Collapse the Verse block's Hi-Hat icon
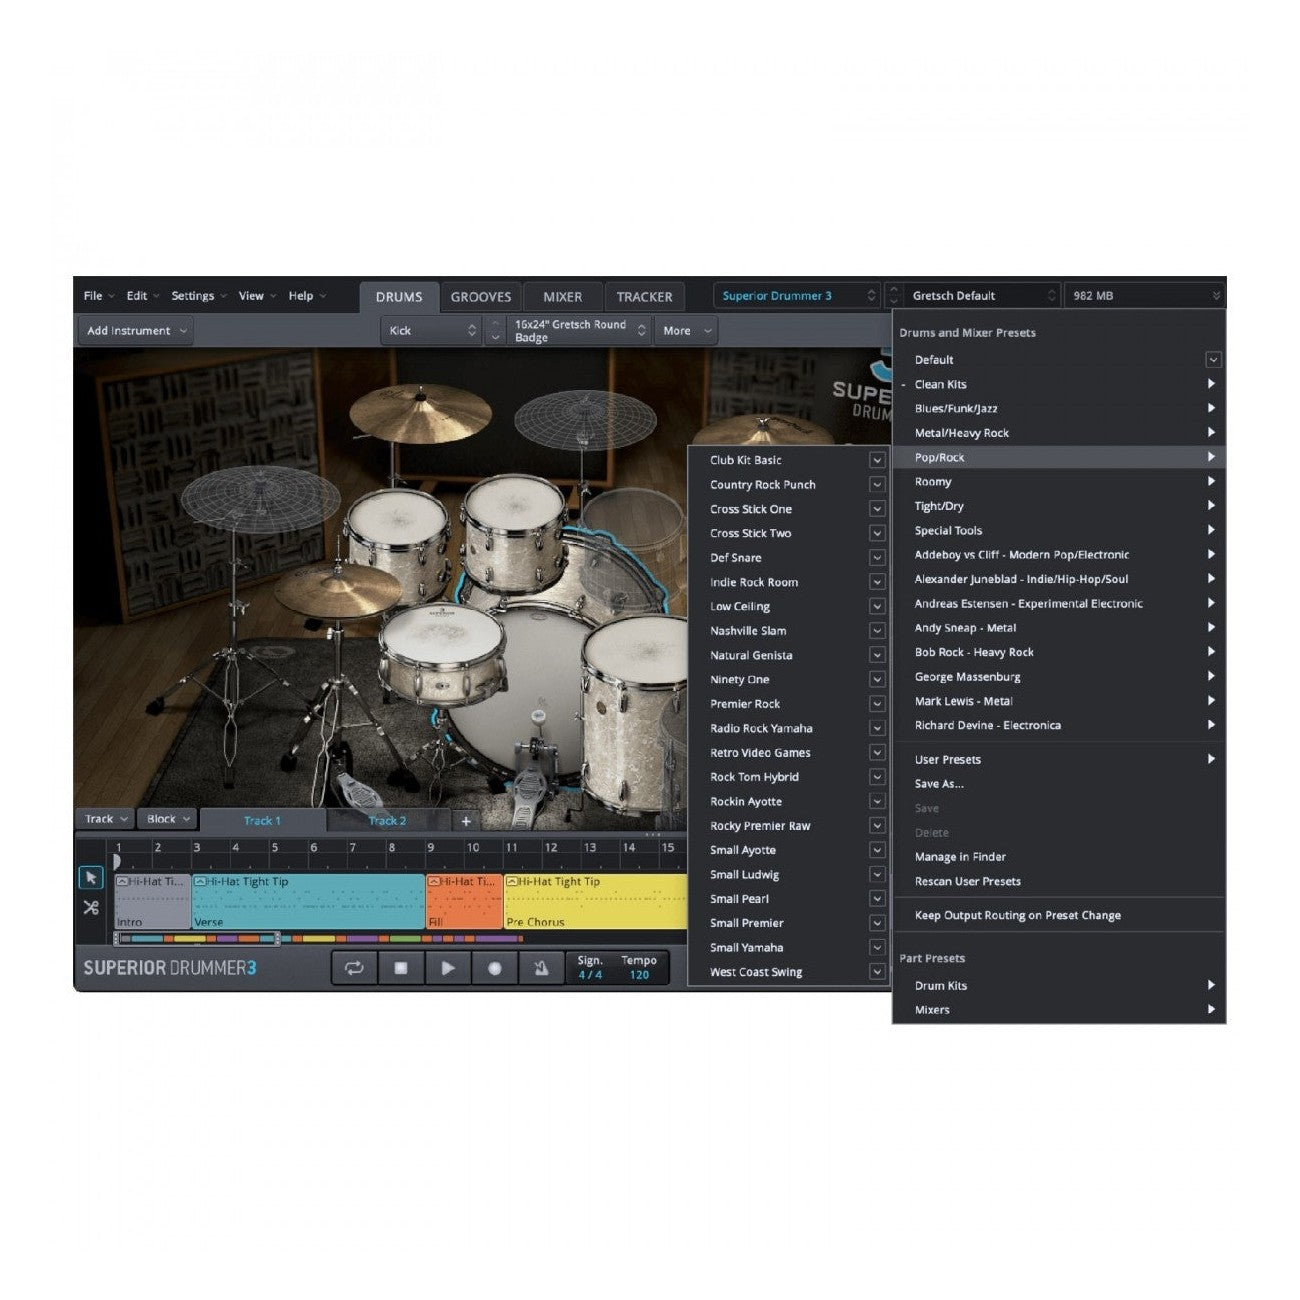Image resolution: width=1300 pixels, height=1300 pixels. point(200,882)
